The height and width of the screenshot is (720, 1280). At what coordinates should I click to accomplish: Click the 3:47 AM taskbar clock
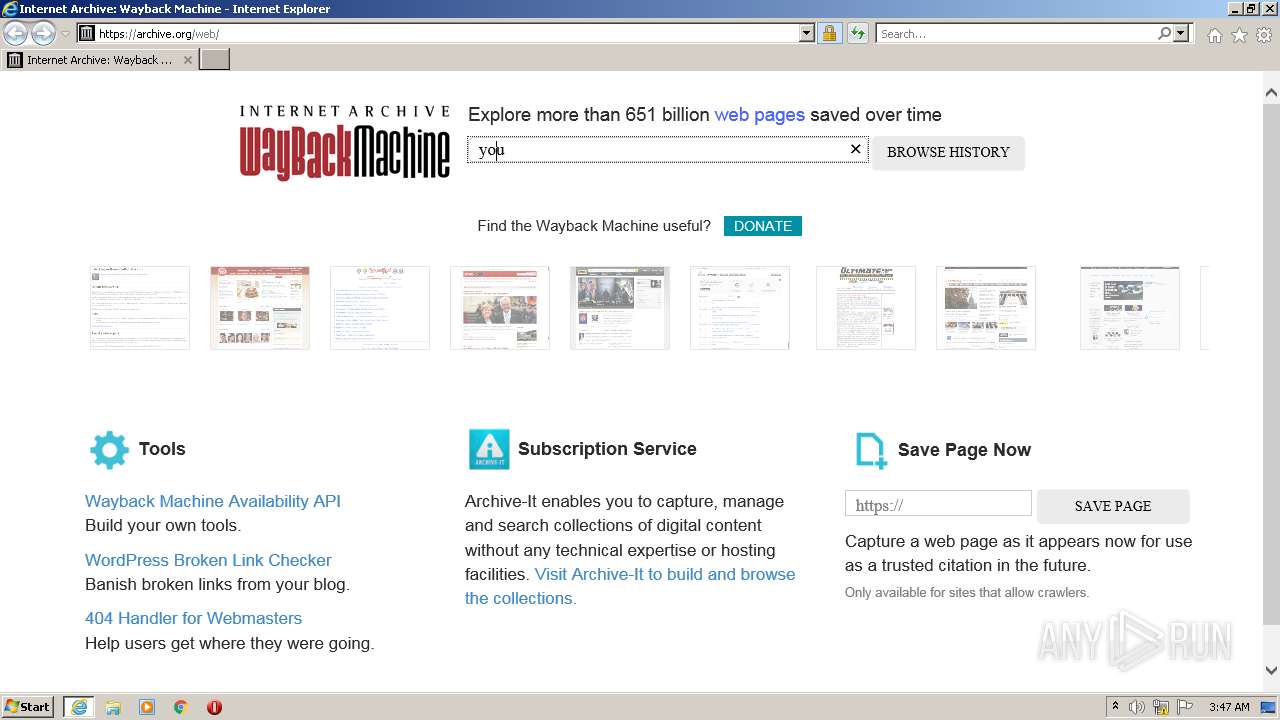[x=1229, y=707]
